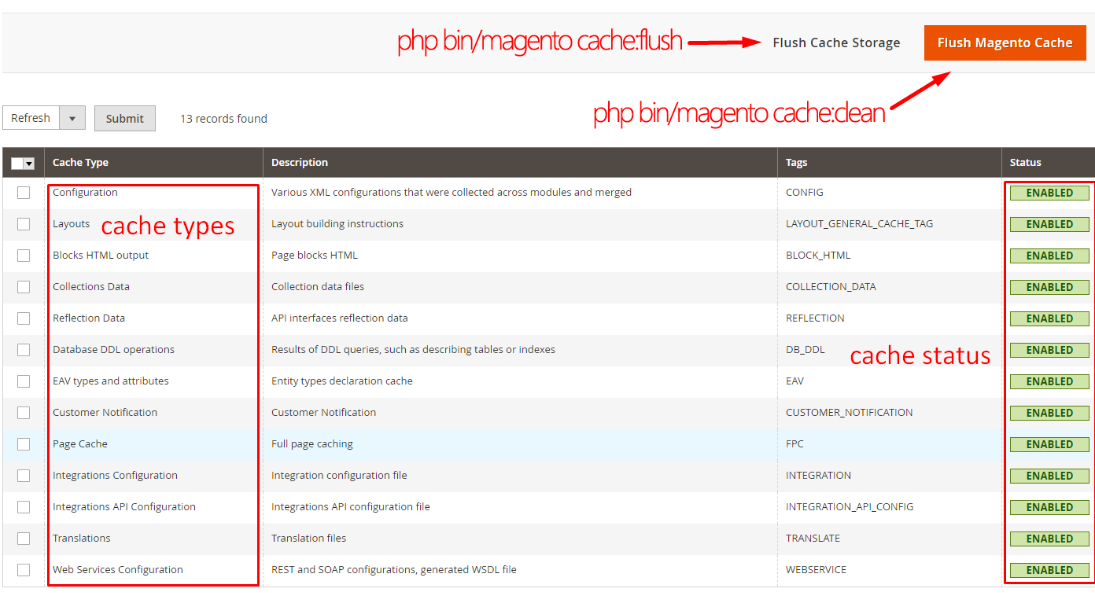Open the Refresh action dropdown
Viewport: 1095px width, 593px height.
click(x=72, y=118)
